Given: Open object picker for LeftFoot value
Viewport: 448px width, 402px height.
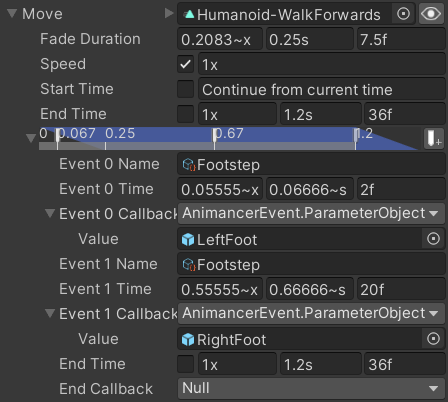Looking at the screenshot, I should 433,239.
